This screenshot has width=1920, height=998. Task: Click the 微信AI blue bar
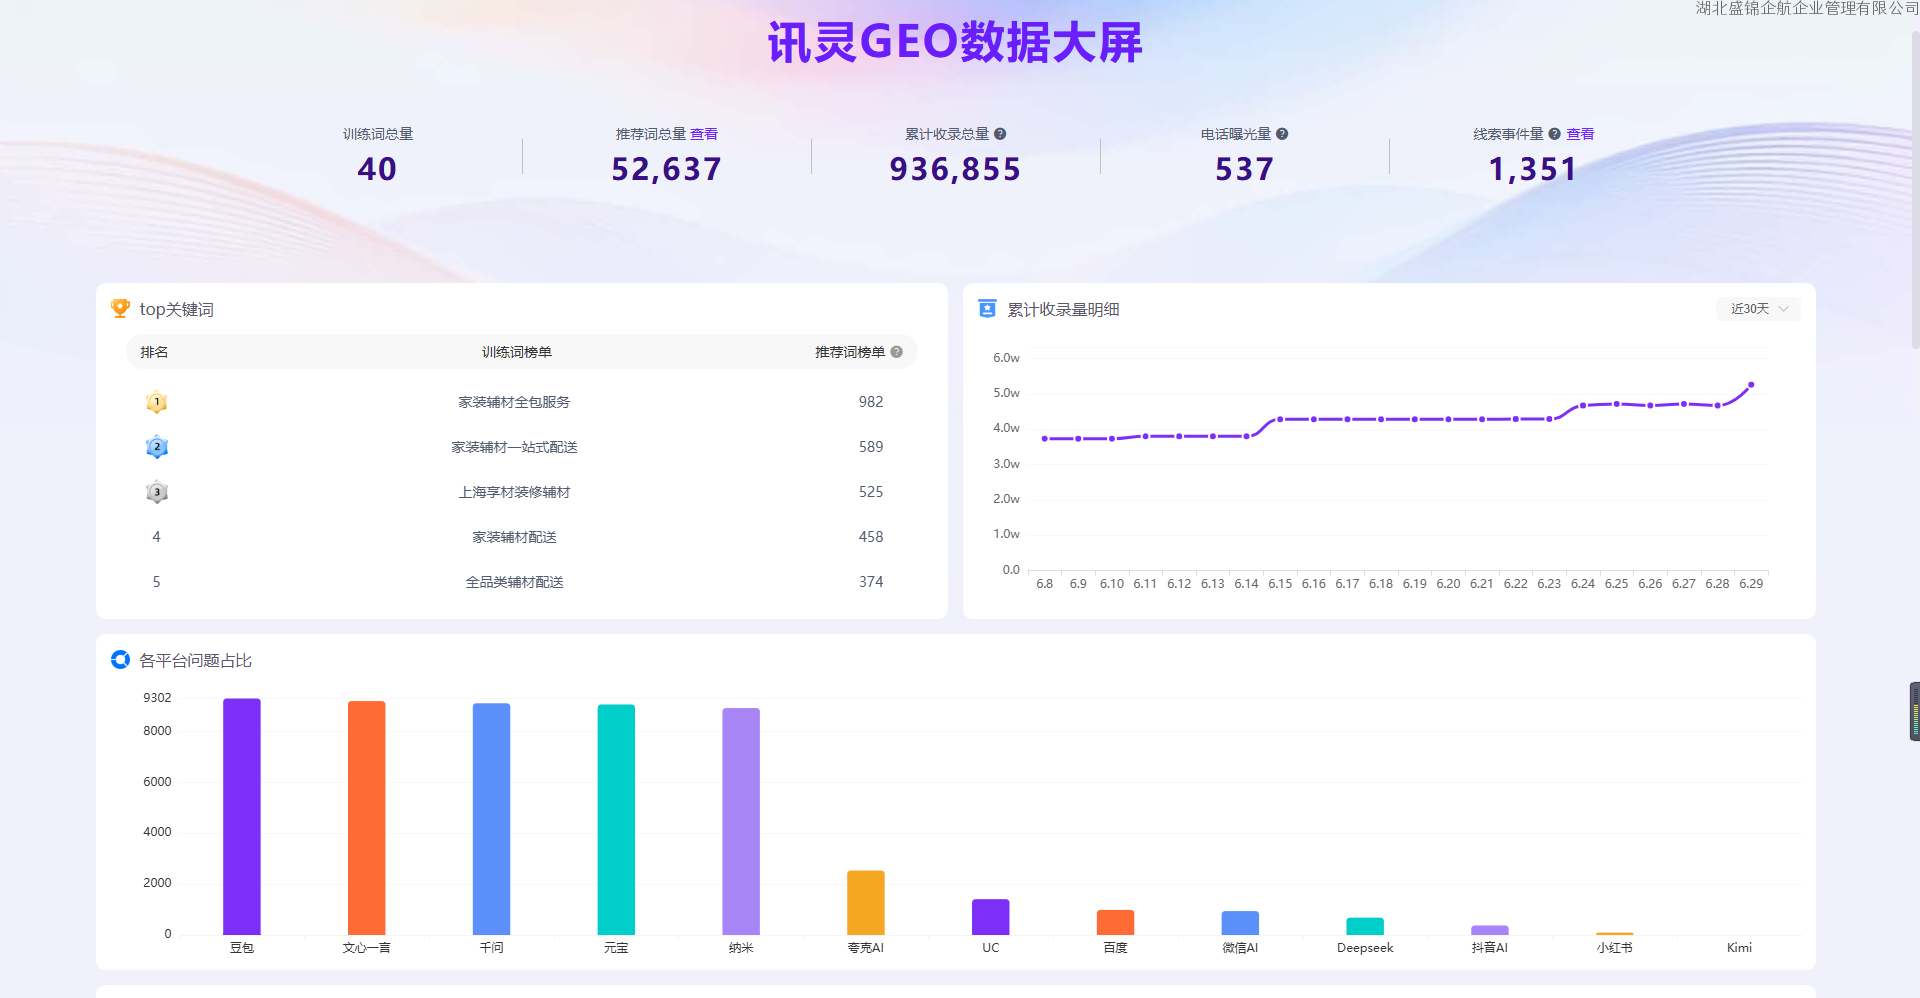pyautogui.click(x=1240, y=923)
